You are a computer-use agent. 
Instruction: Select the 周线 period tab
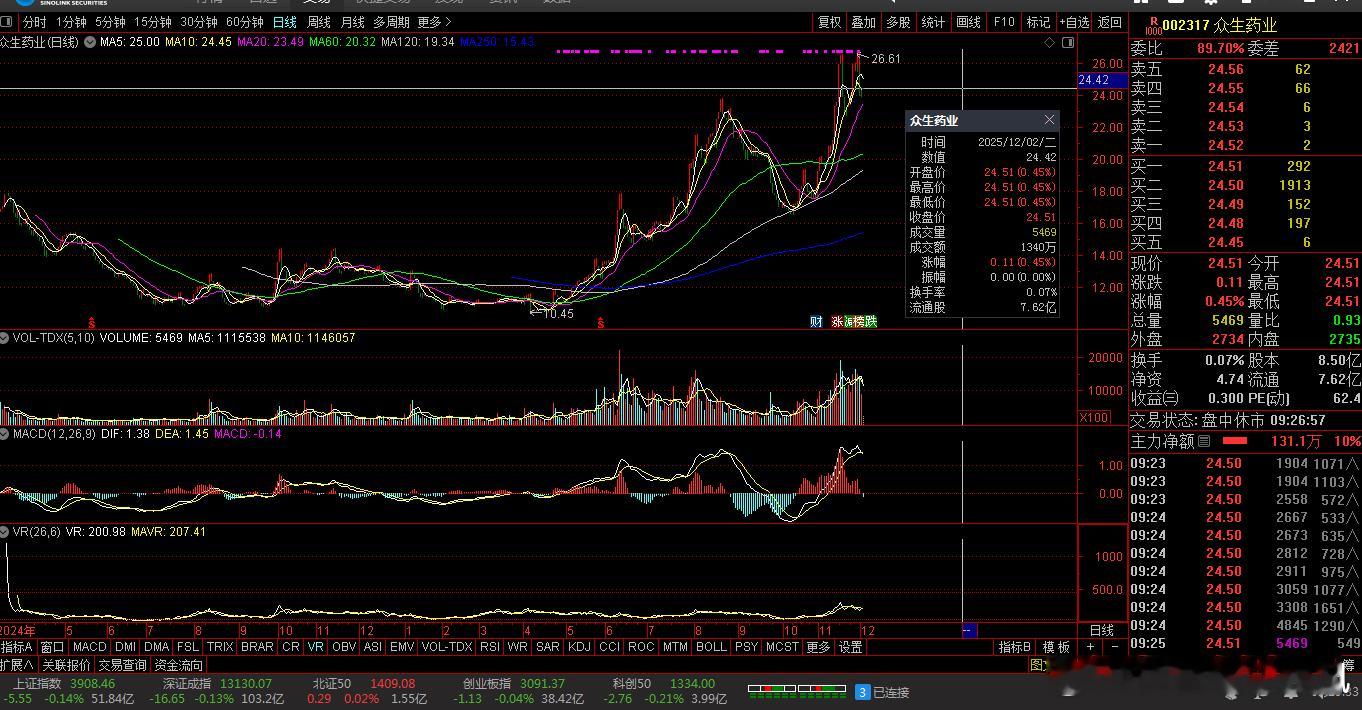(319, 21)
